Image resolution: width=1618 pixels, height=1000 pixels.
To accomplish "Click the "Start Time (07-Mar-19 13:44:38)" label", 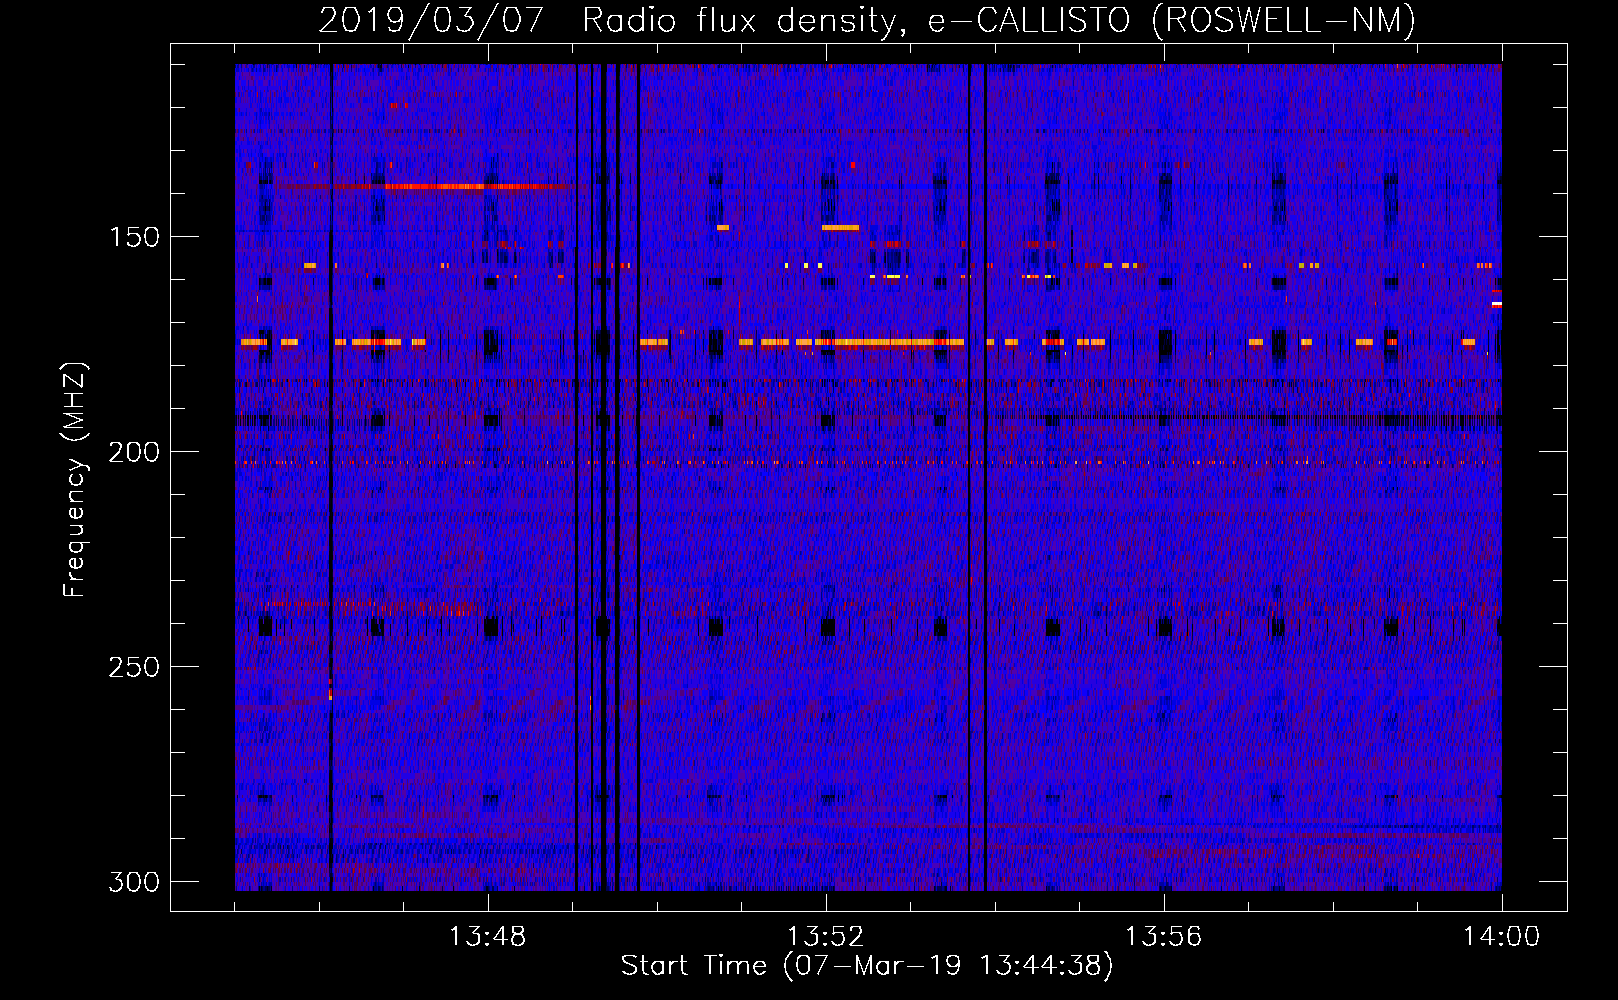I will click(867, 966).
